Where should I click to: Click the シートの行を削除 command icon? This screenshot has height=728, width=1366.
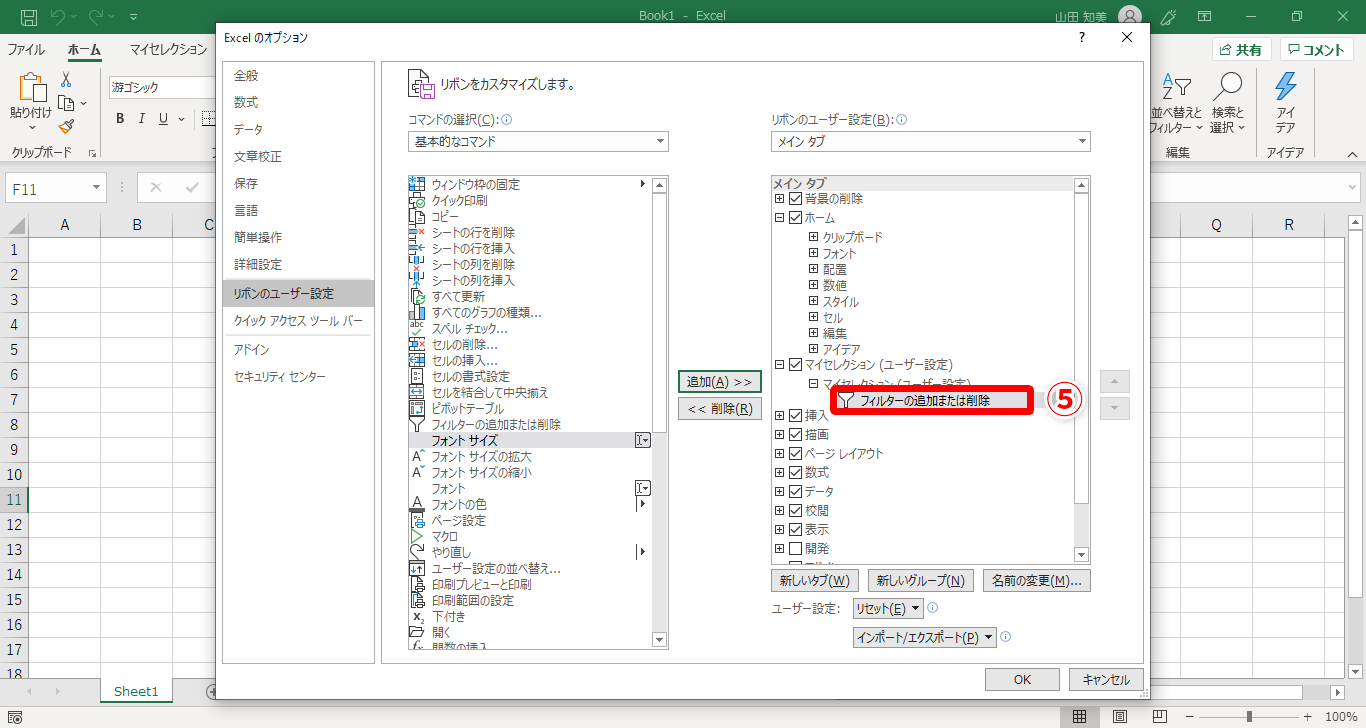(418, 232)
